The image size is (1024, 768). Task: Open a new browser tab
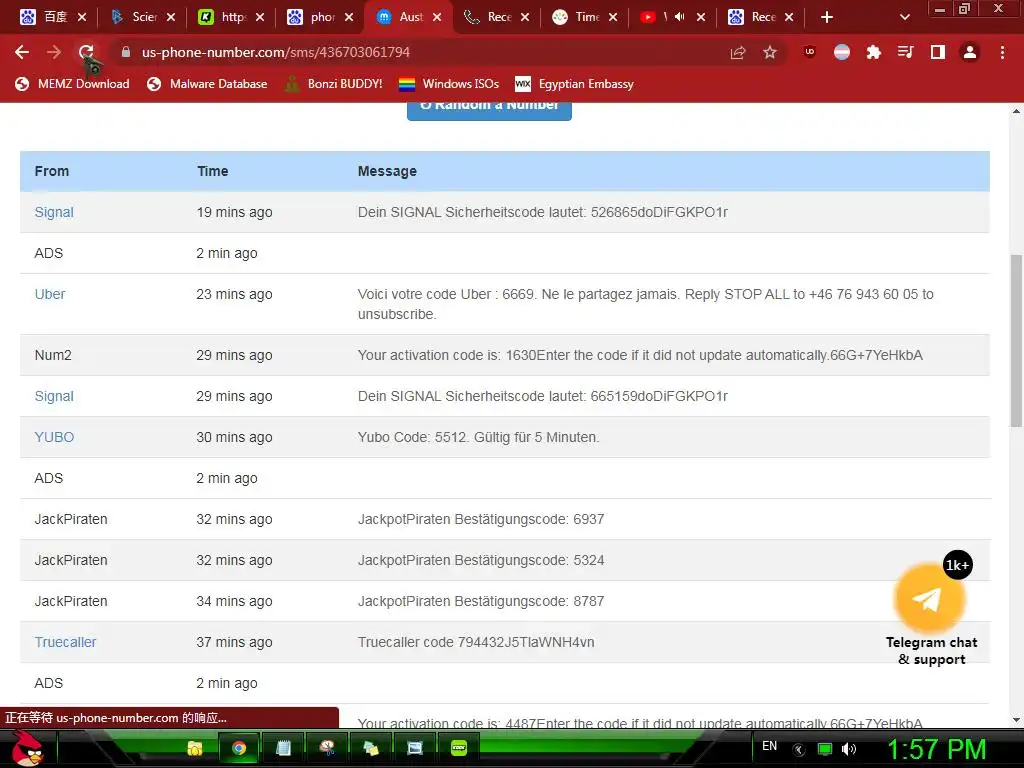click(827, 17)
